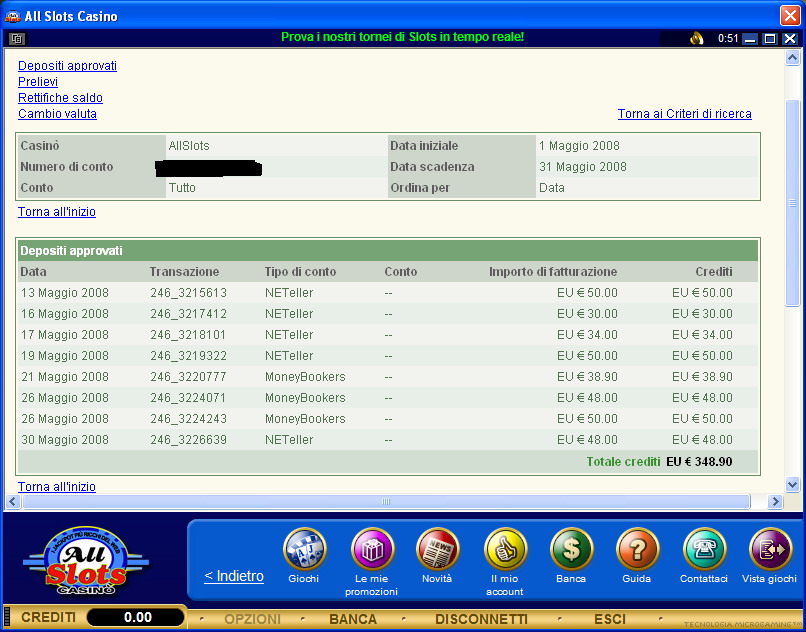806x632 pixels.
Task: Open Le mie promozioni gift icon
Action: [x=372, y=549]
